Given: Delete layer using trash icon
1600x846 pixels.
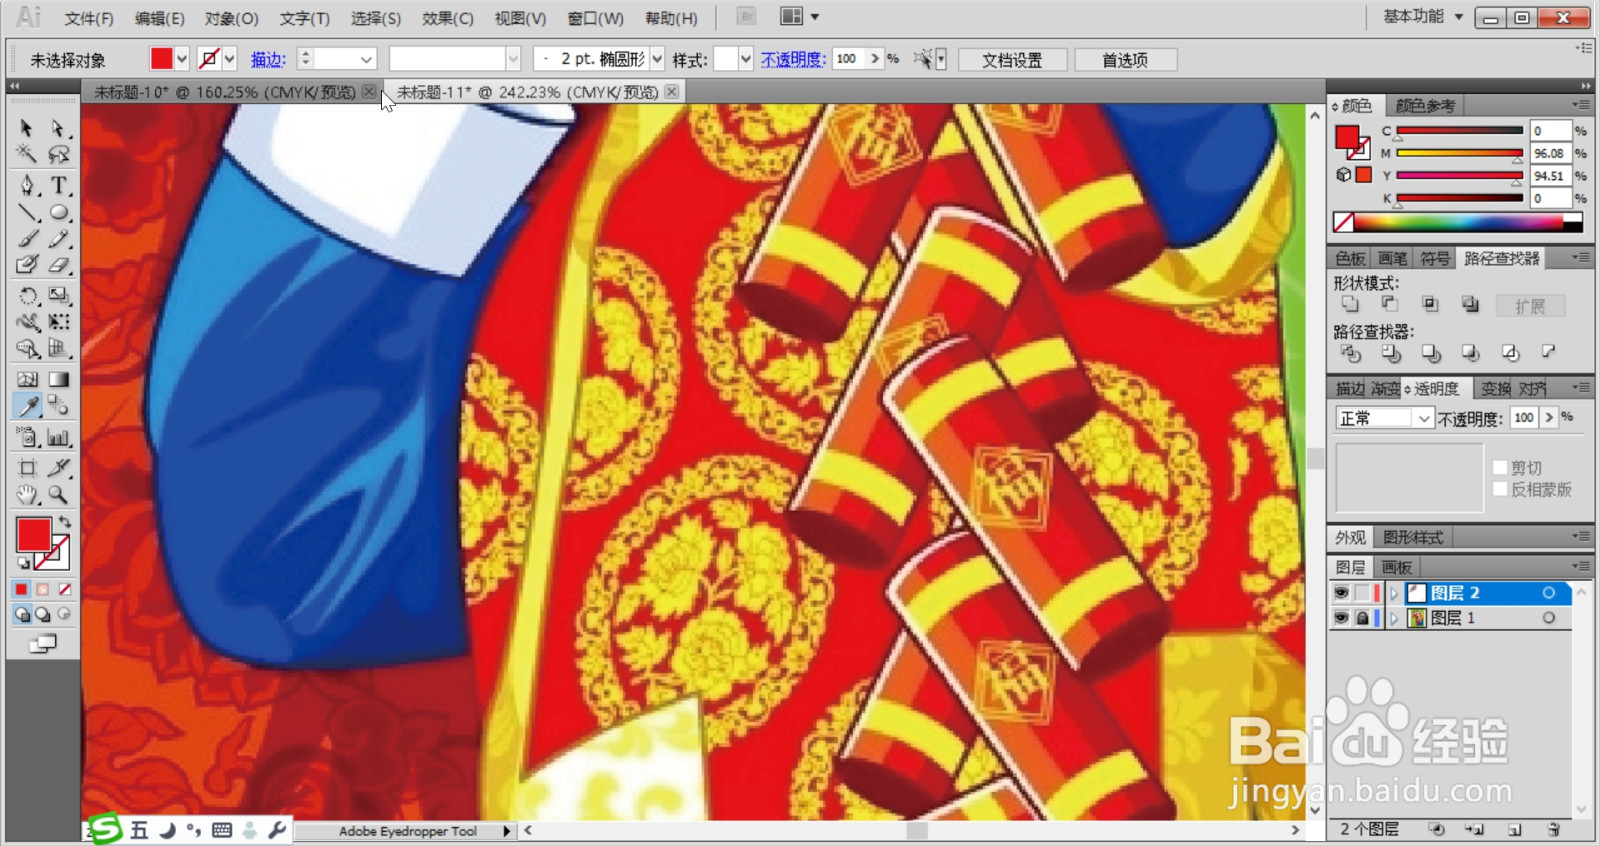Looking at the screenshot, I should pos(1553,829).
